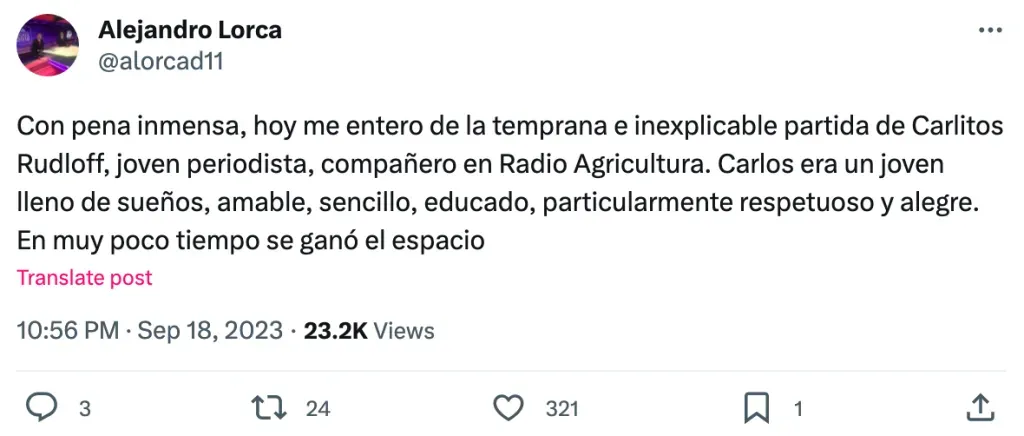
Task: Click the @alorcad11 handle
Action: coord(160,62)
